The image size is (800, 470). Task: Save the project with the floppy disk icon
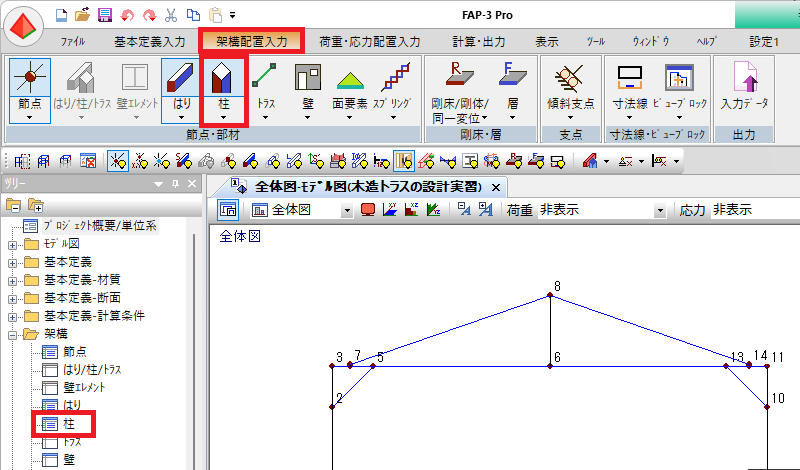click(x=105, y=15)
